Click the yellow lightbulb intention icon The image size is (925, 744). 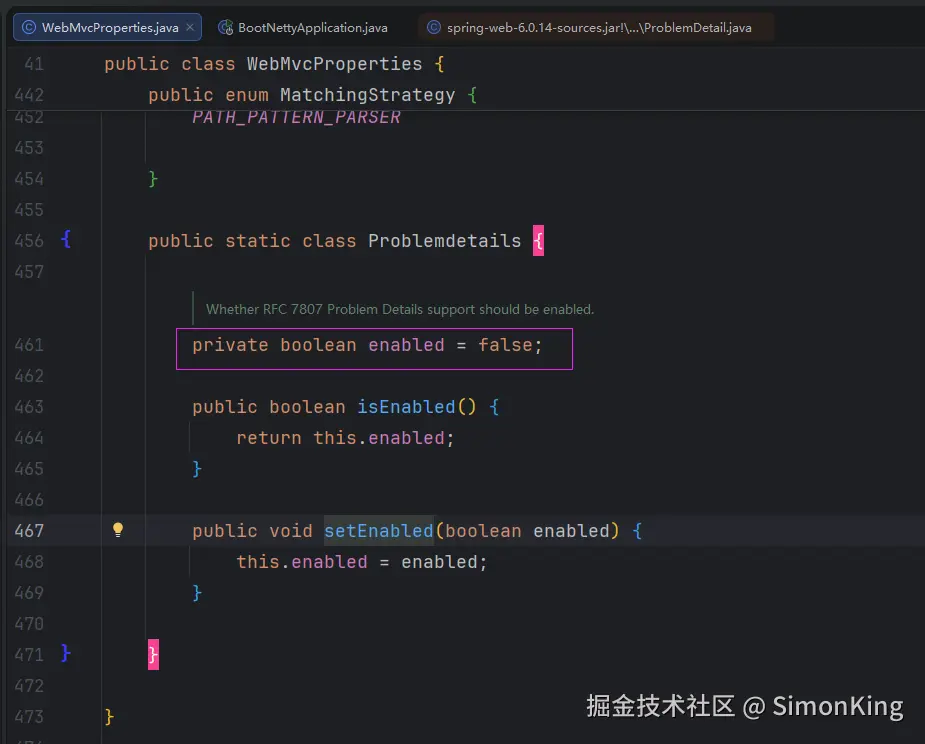[118, 530]
